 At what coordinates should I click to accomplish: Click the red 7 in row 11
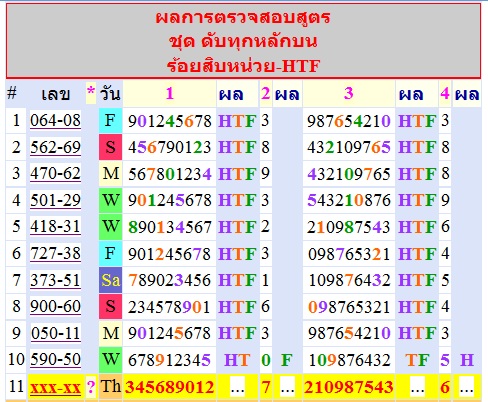click(x=265, y=387)
